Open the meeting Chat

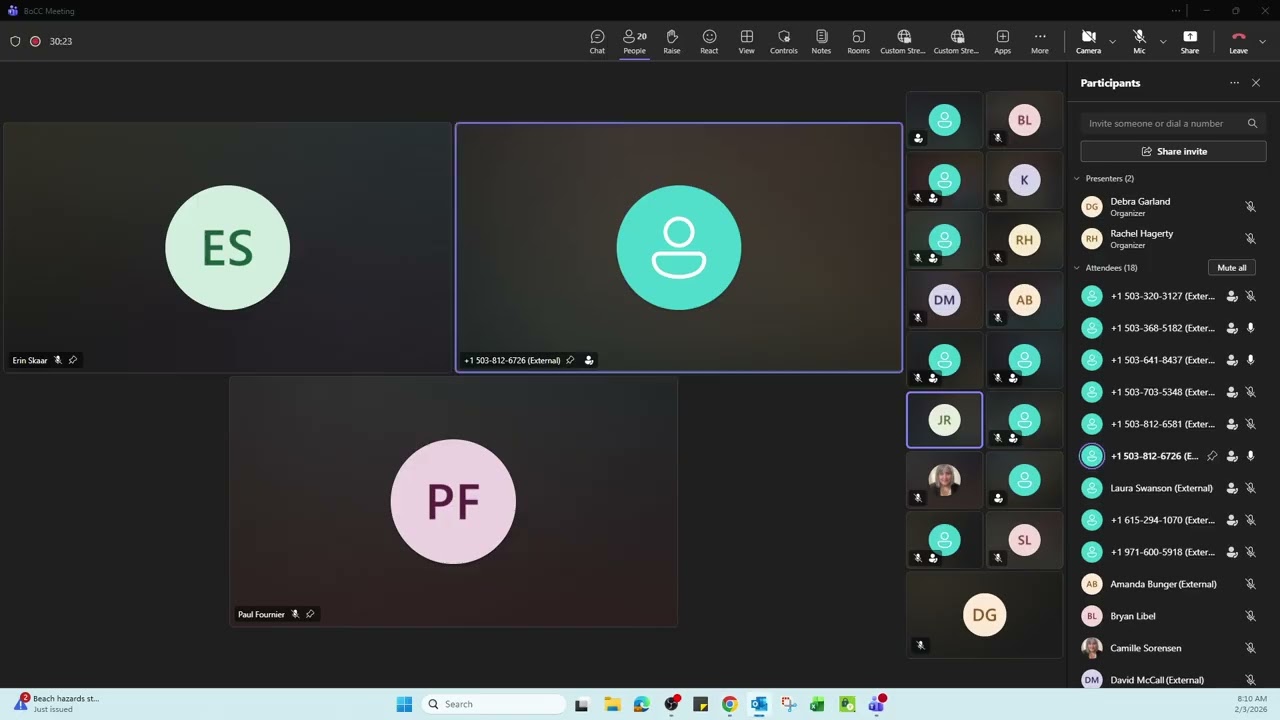coord(597,41)
